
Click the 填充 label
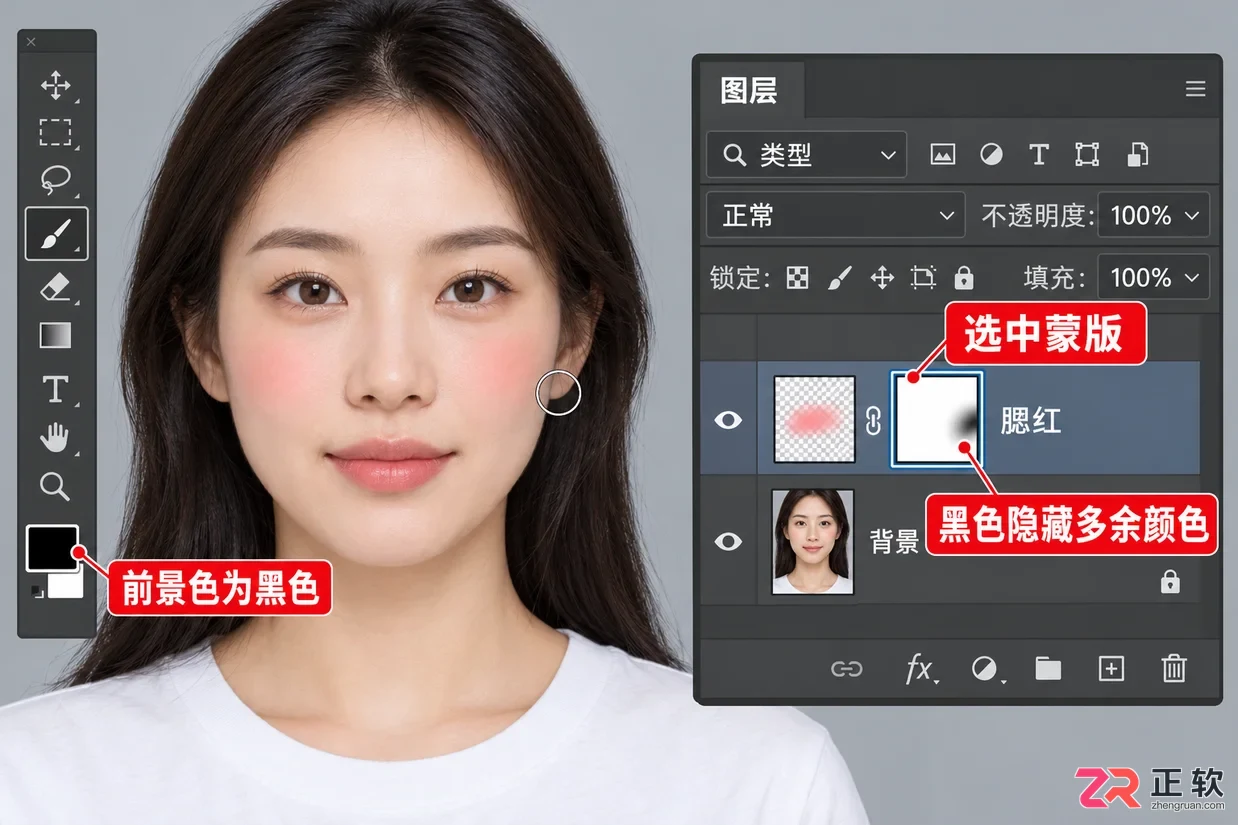click(x=1056, y=278)
